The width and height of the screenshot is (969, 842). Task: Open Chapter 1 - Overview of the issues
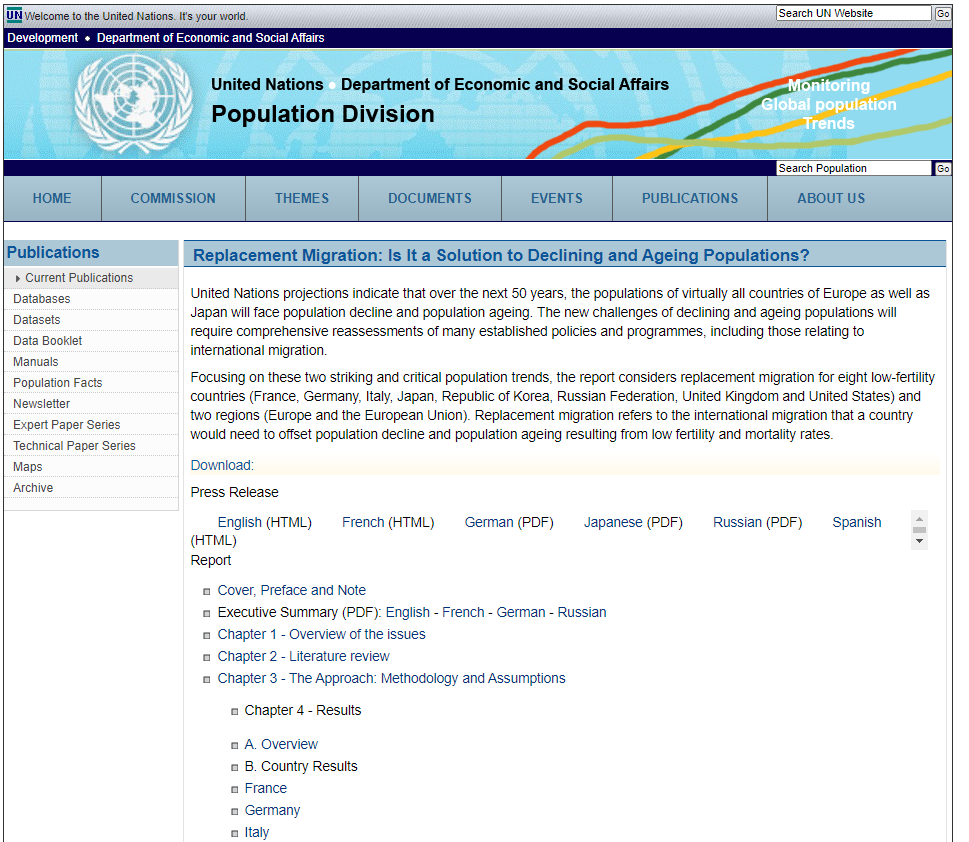tap(321, 635)
